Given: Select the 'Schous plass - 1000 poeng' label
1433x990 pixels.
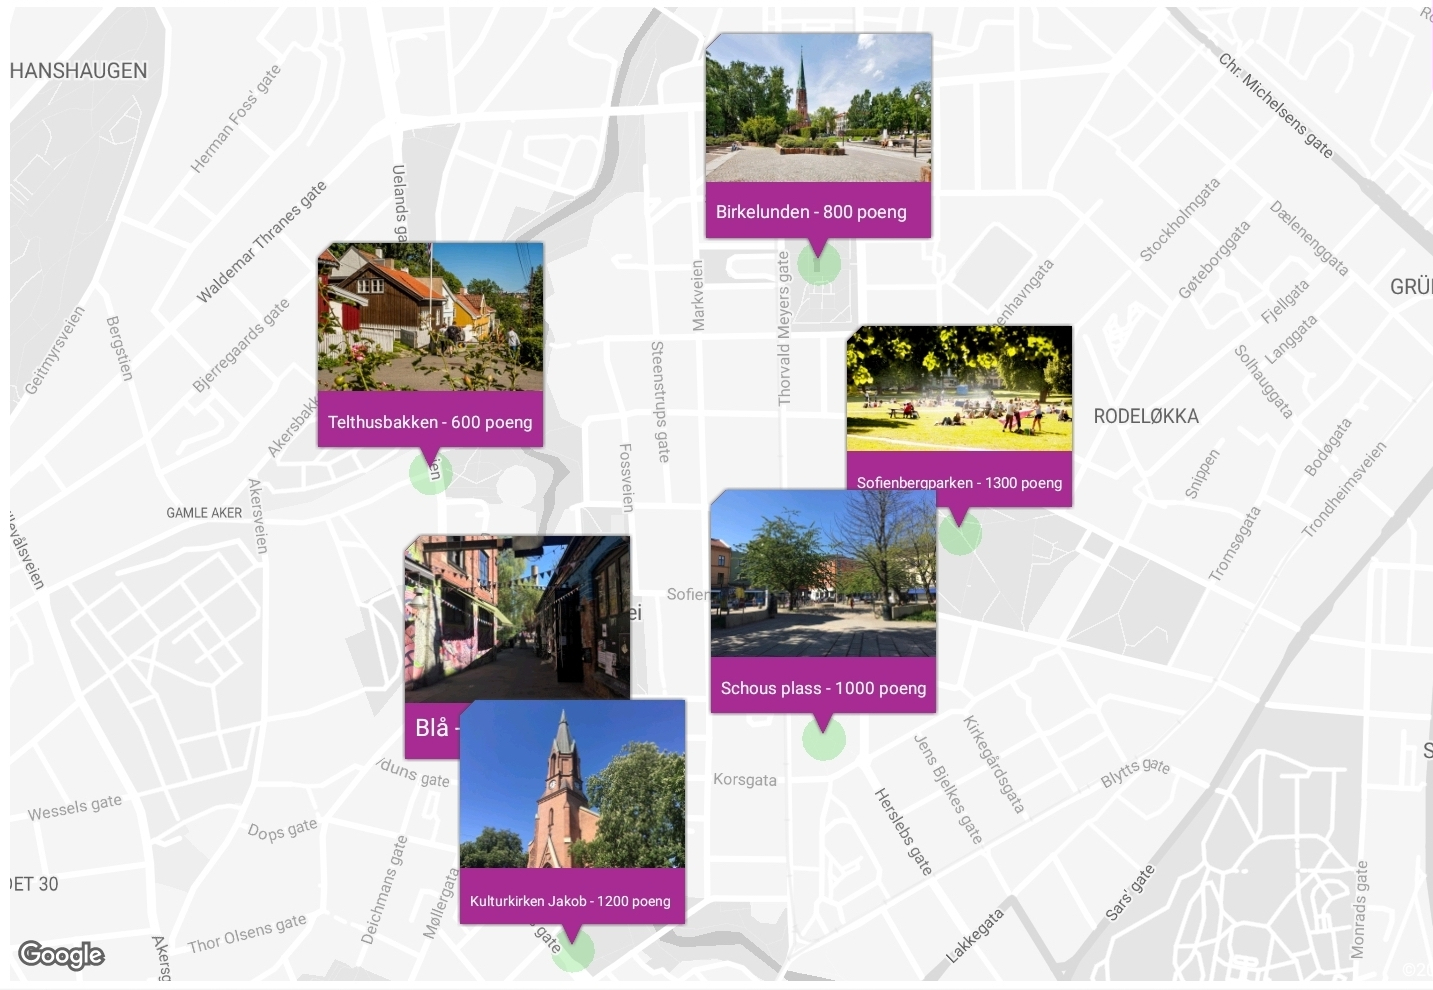Looking at the screenshot, I should [823, 688].
